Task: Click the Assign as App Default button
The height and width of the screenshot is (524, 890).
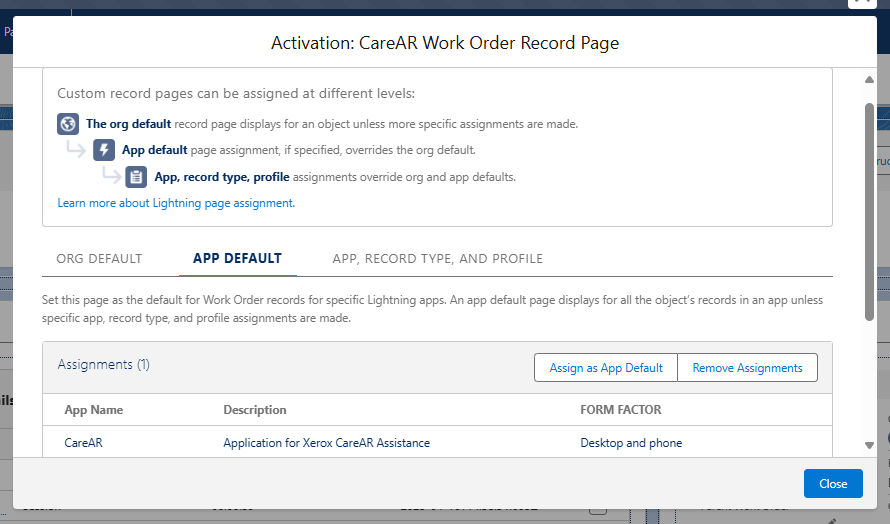Action: coord(606,368)
